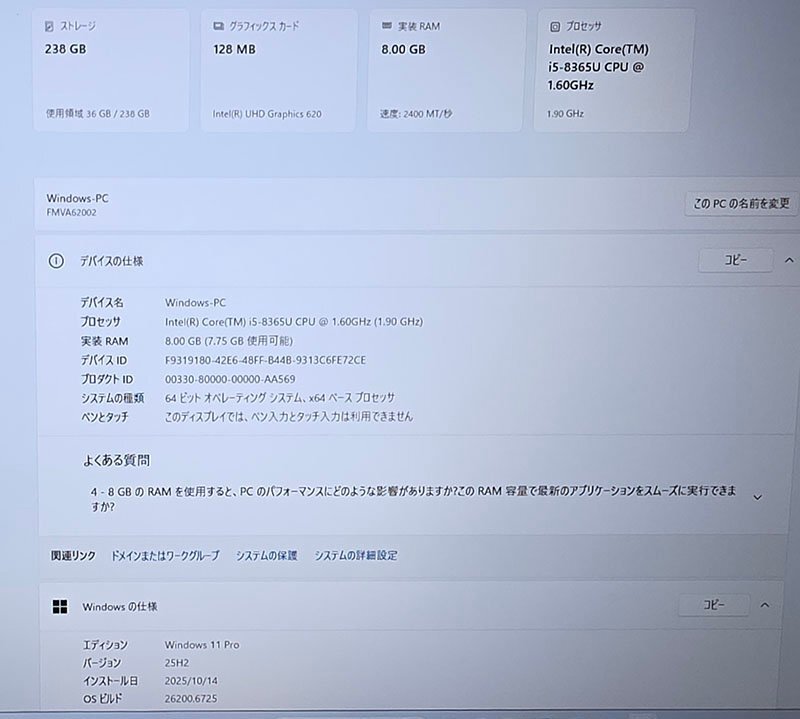
Task: Click the Windows logo beside Windows の仕様
Action: [x=60, y=606]
